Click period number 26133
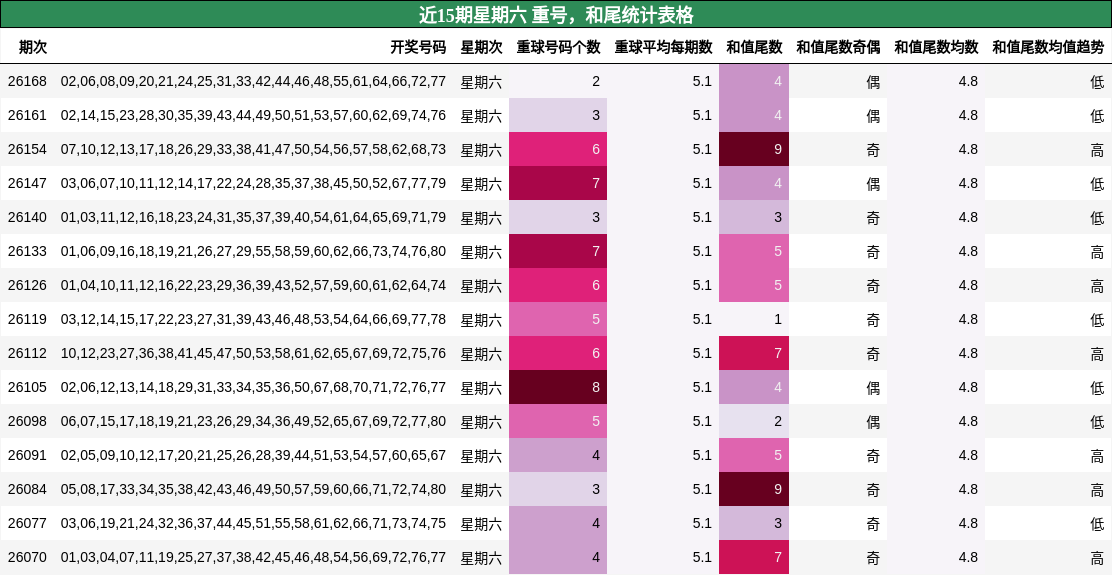1112x575 pixels. (27, 252)
